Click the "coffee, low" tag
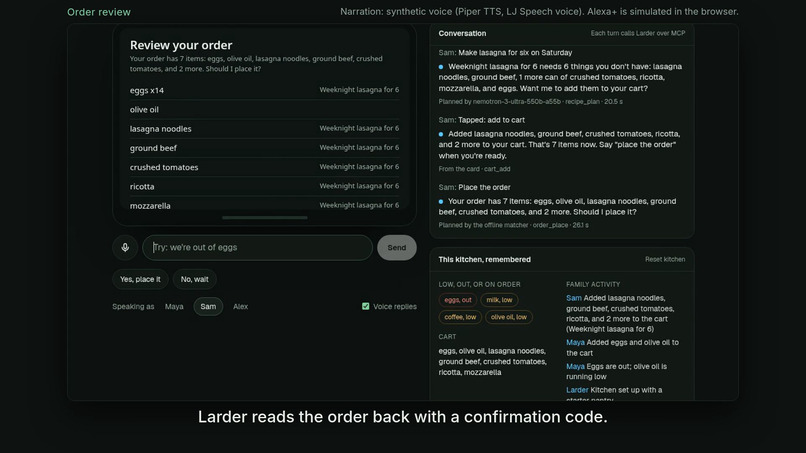This screenshot has width=806, height=453. (x=460, y=317)
